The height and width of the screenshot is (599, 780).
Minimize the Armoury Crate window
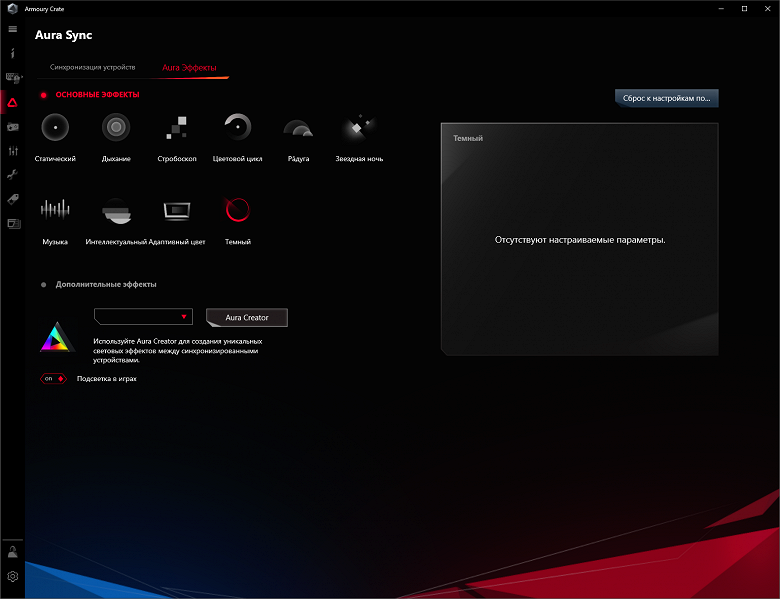pyautogui.click(x=721, y=8)
